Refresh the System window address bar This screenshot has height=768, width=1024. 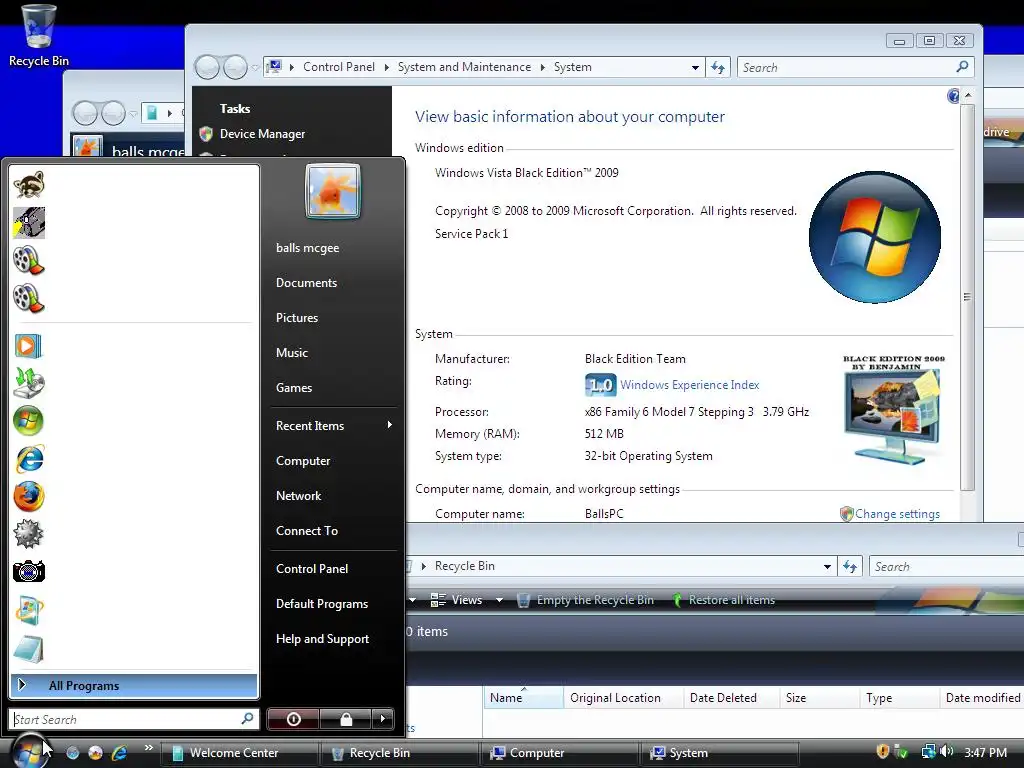[x=718, y=67]
